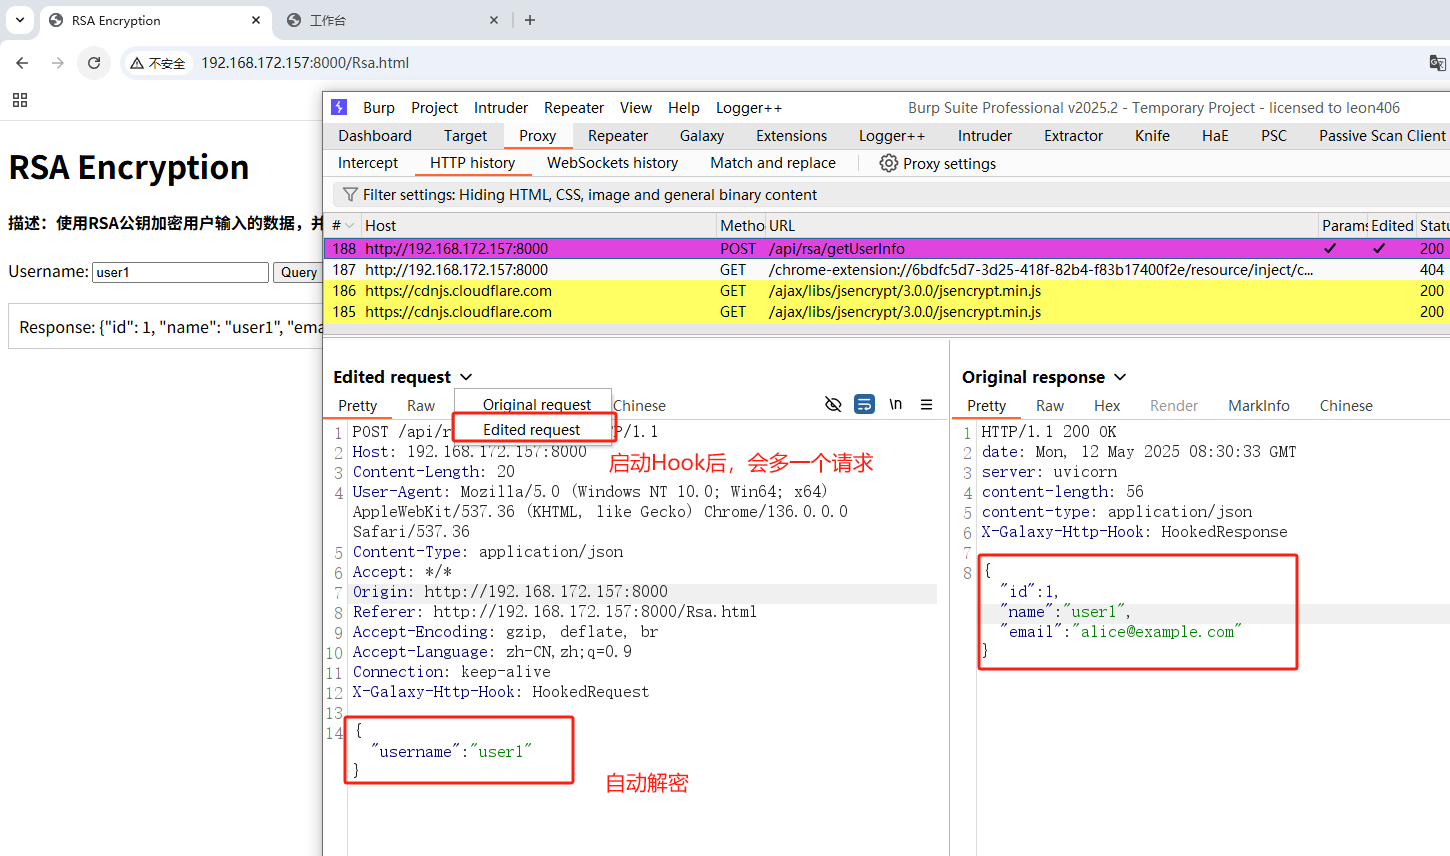The image size is (1450, 856).
Task: Expand the Original response dropdown chevron
Action: click(x=1120, y=377)
